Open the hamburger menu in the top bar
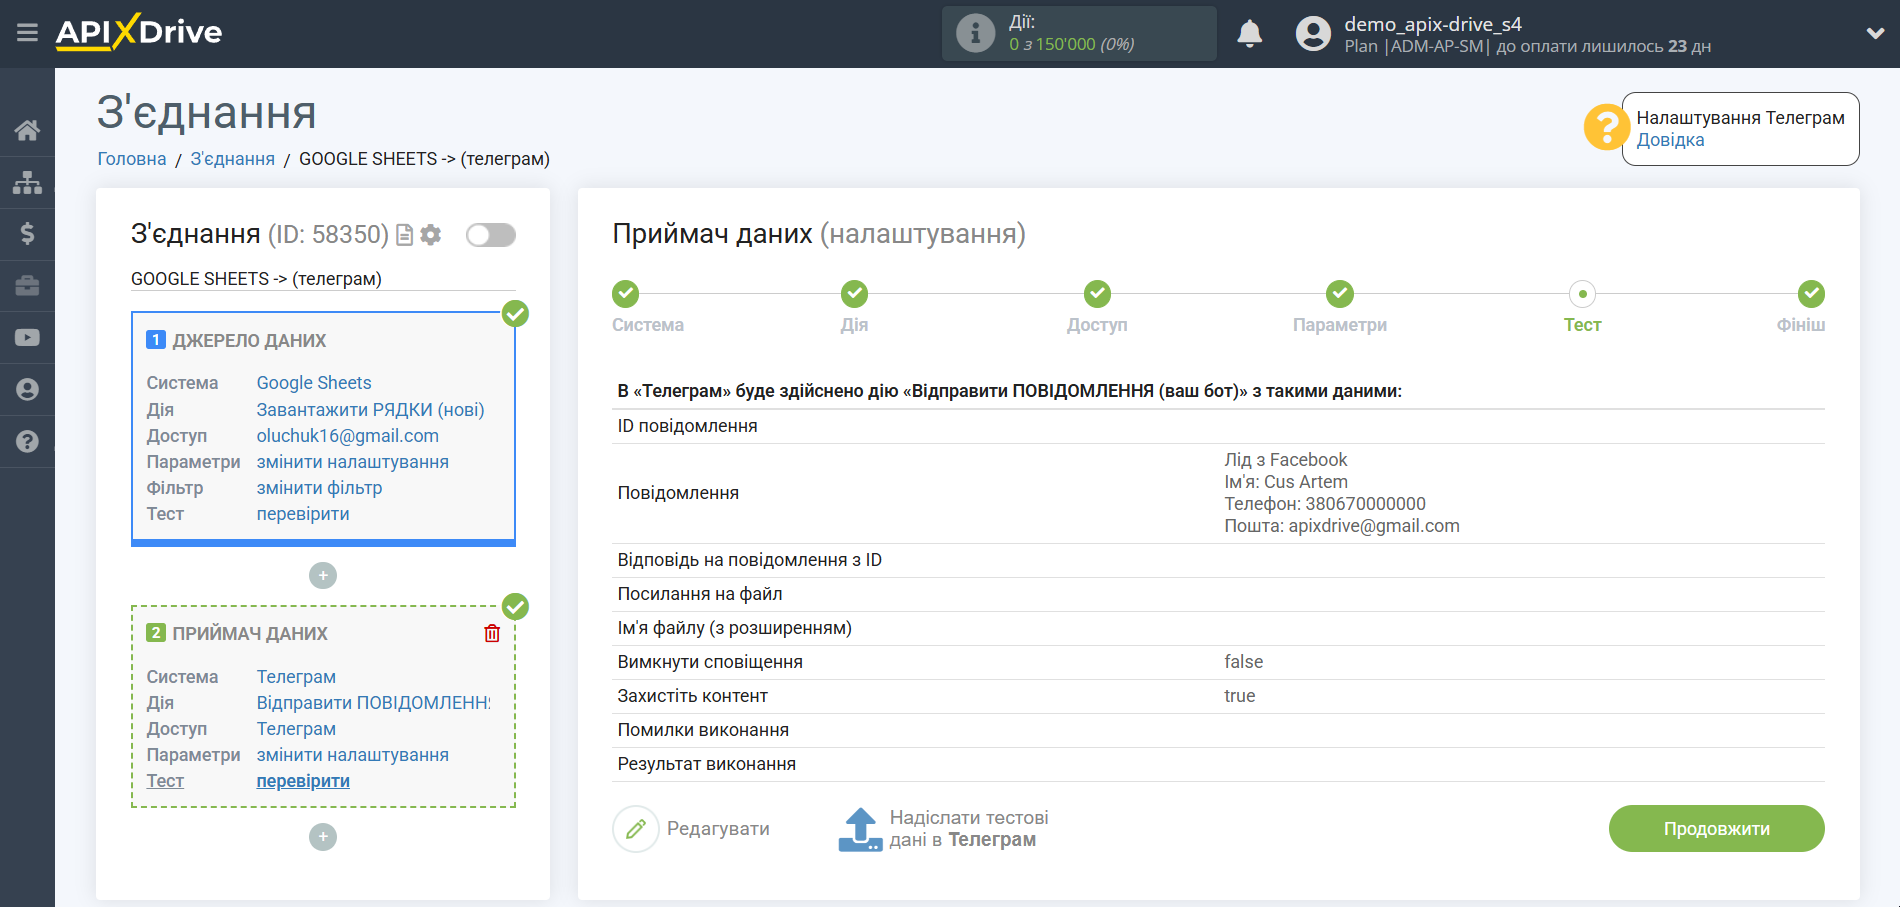Screen dimensions: 1900x907 27,33
